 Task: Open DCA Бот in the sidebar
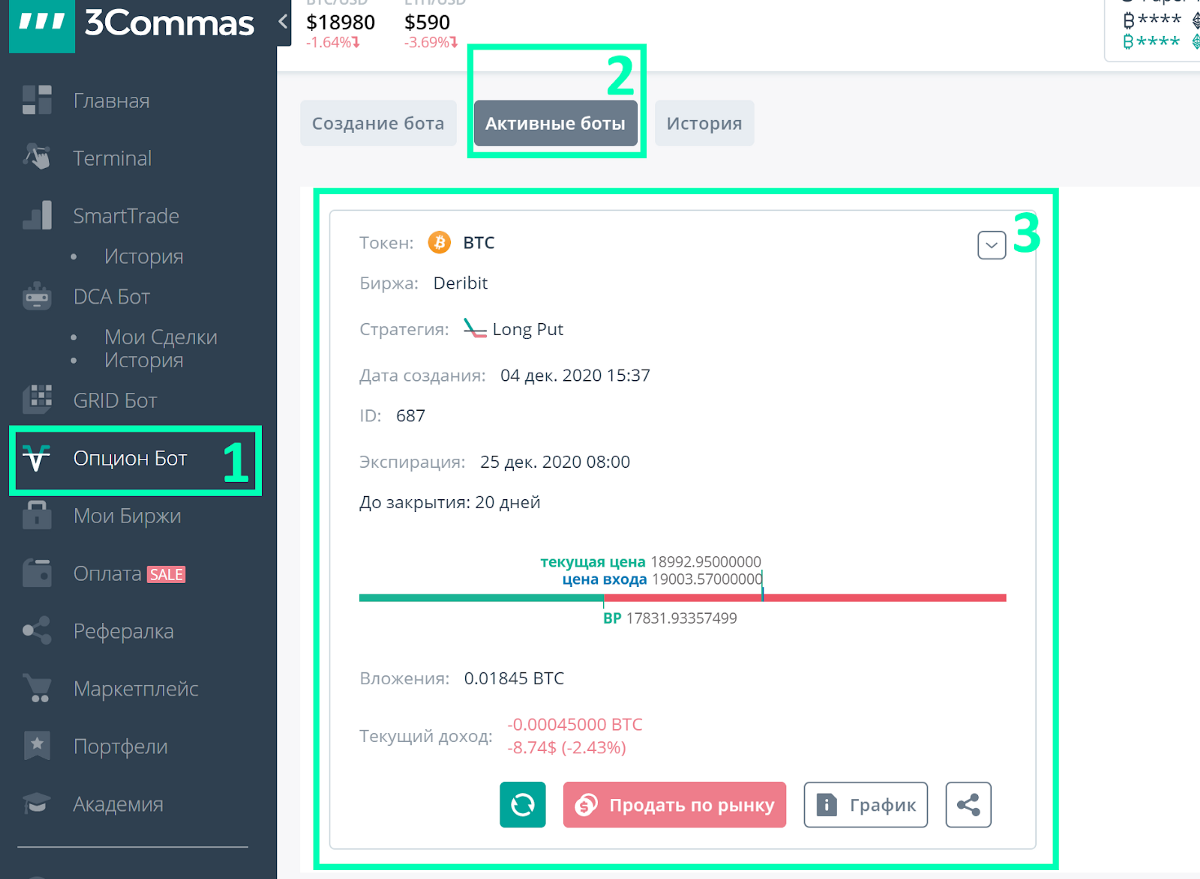tap(111, 297)
